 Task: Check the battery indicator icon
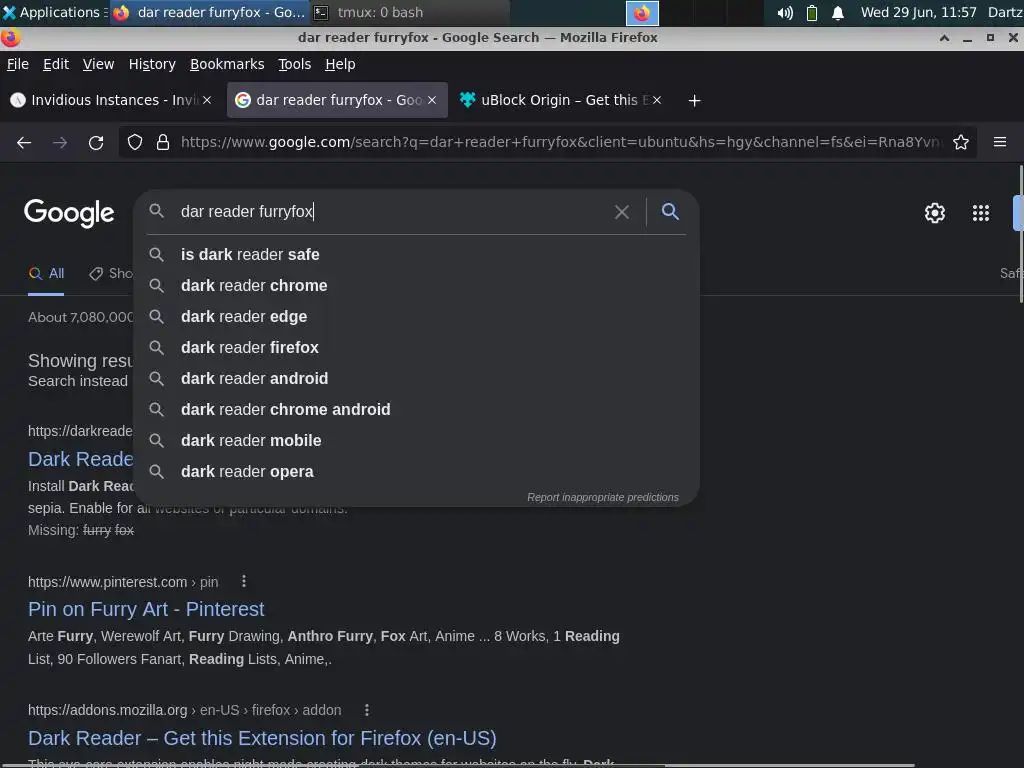pos(812,12)
